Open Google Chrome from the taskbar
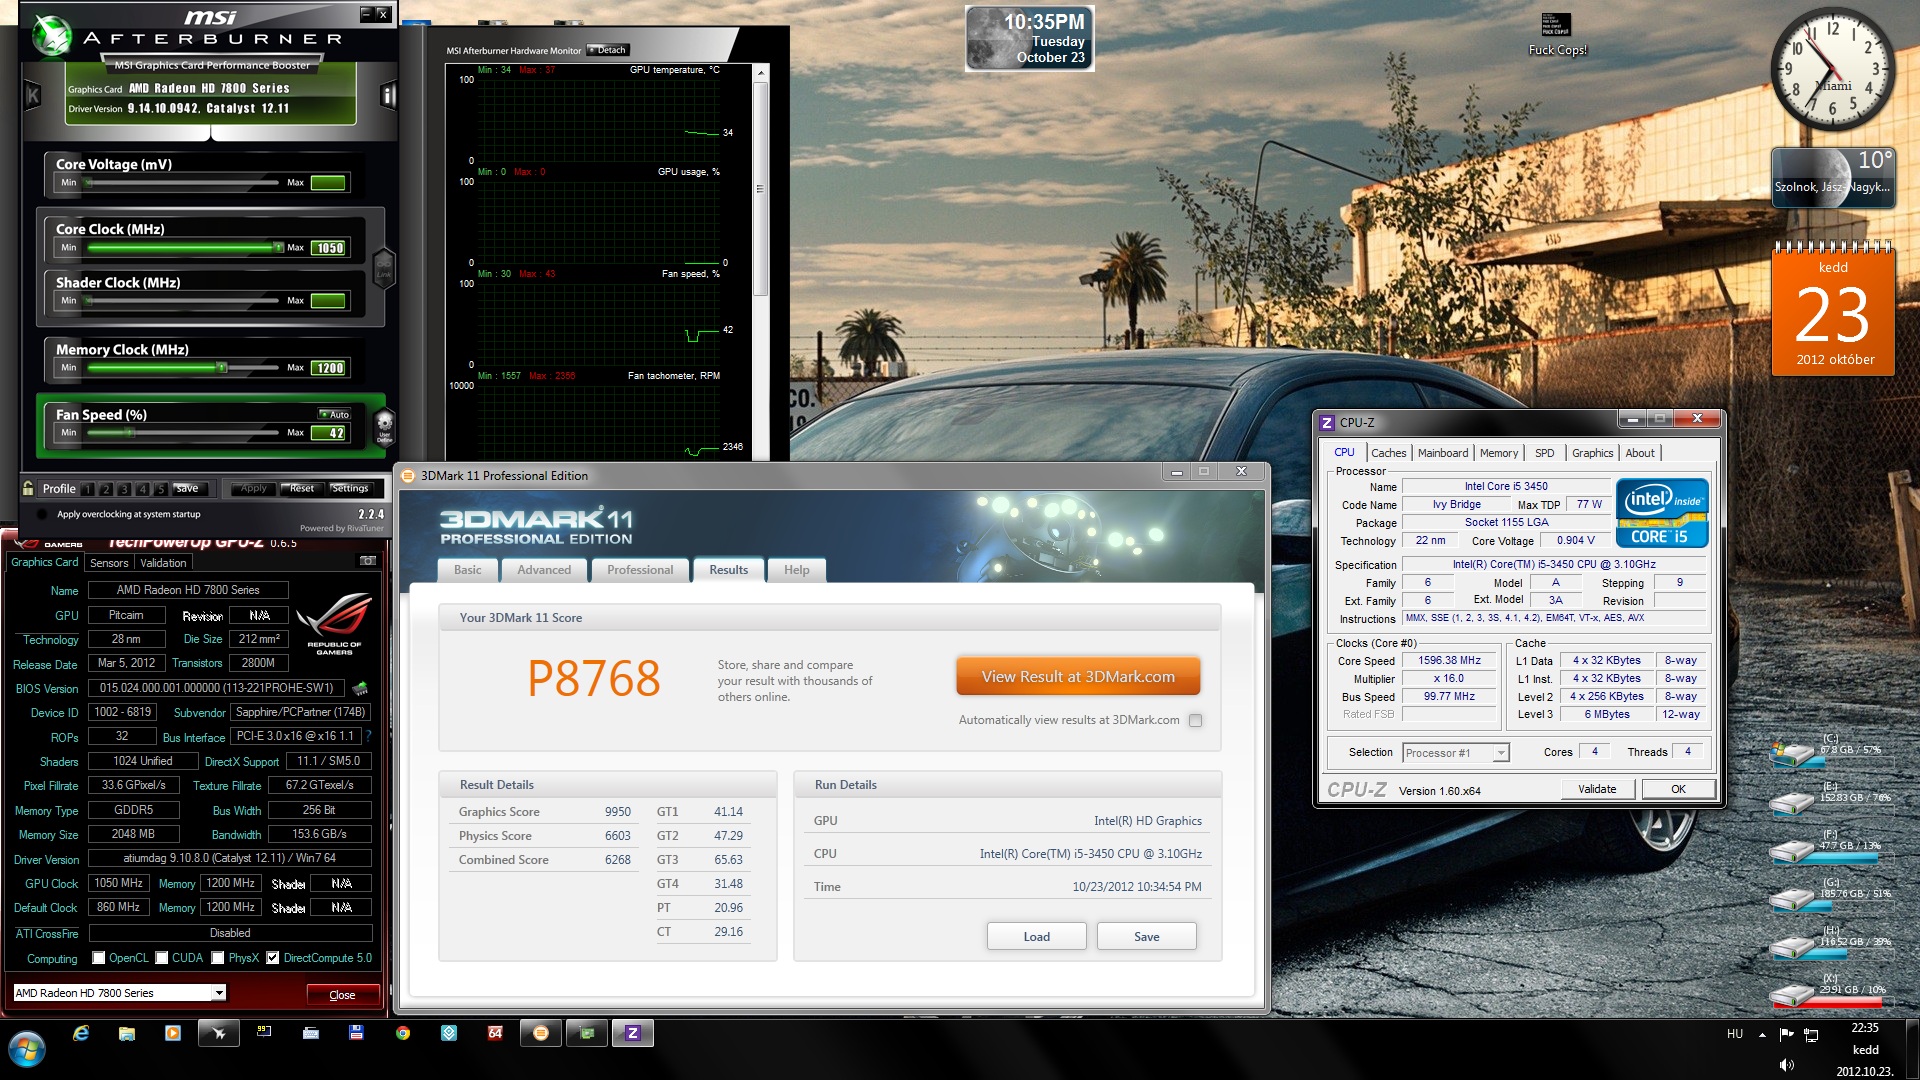Viewport: 1920px width, 1080px height. tap(403, 1033)
